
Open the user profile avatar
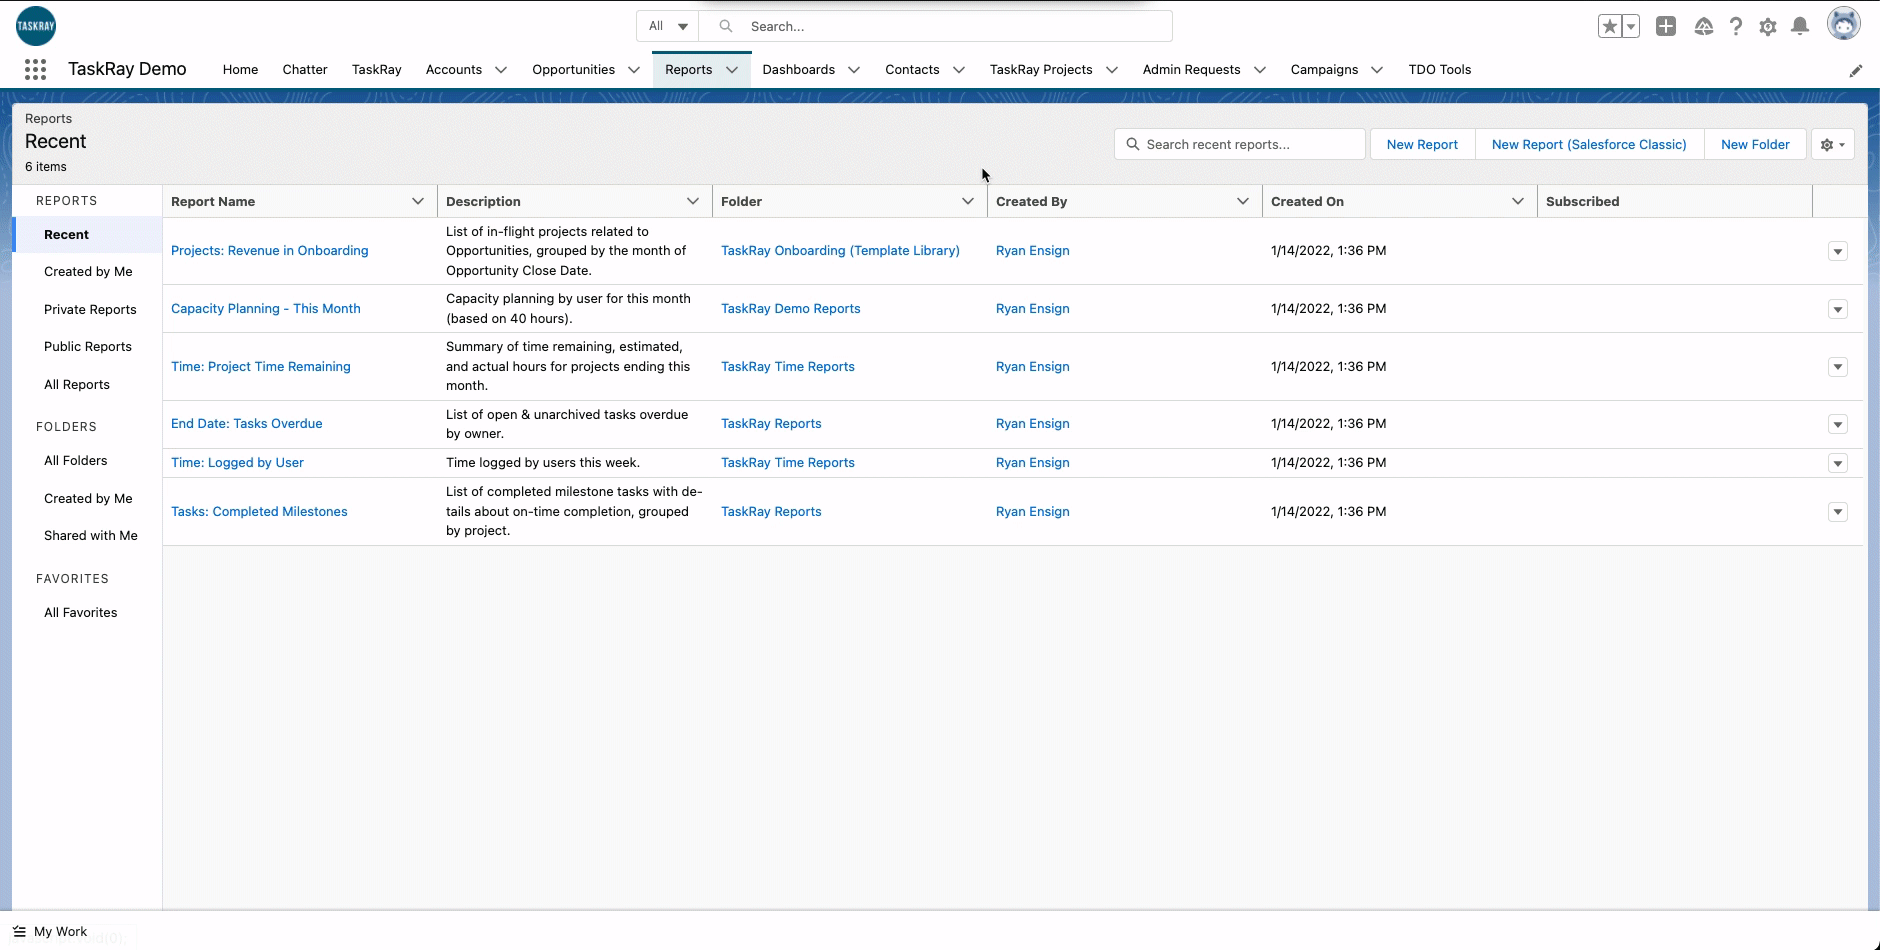1843,24
